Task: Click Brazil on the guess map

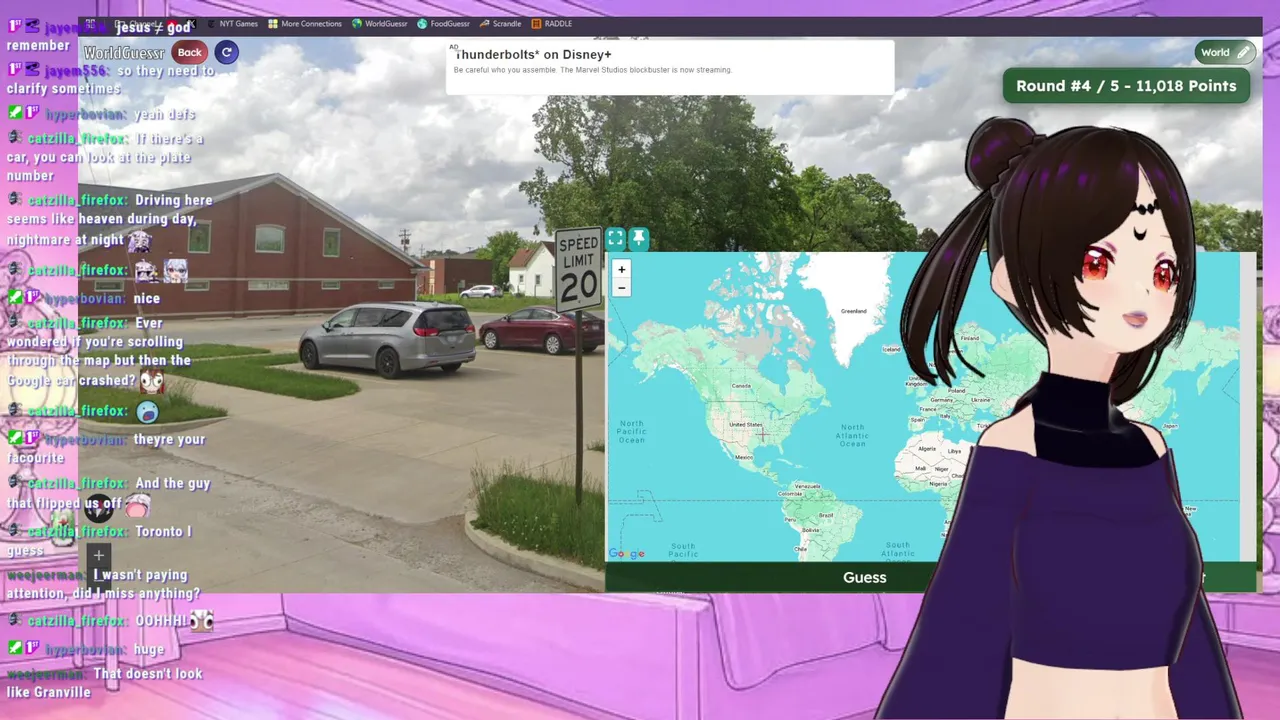Action: tap(826, 515)
